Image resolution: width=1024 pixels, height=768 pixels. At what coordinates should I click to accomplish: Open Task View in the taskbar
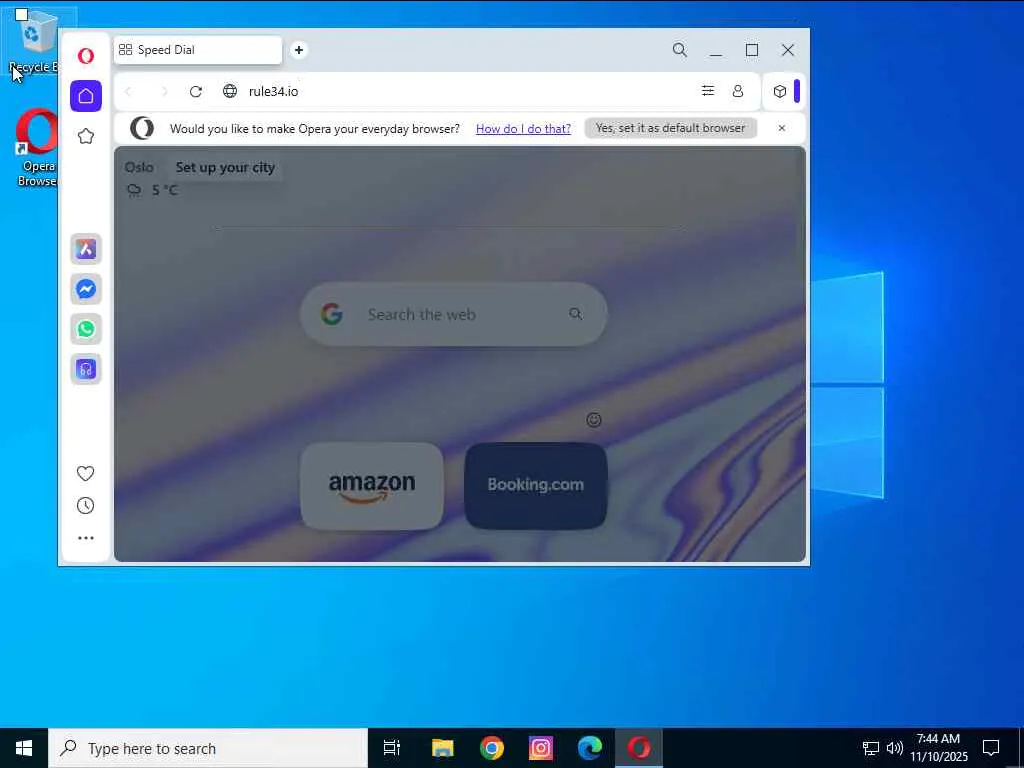[392, 748]
